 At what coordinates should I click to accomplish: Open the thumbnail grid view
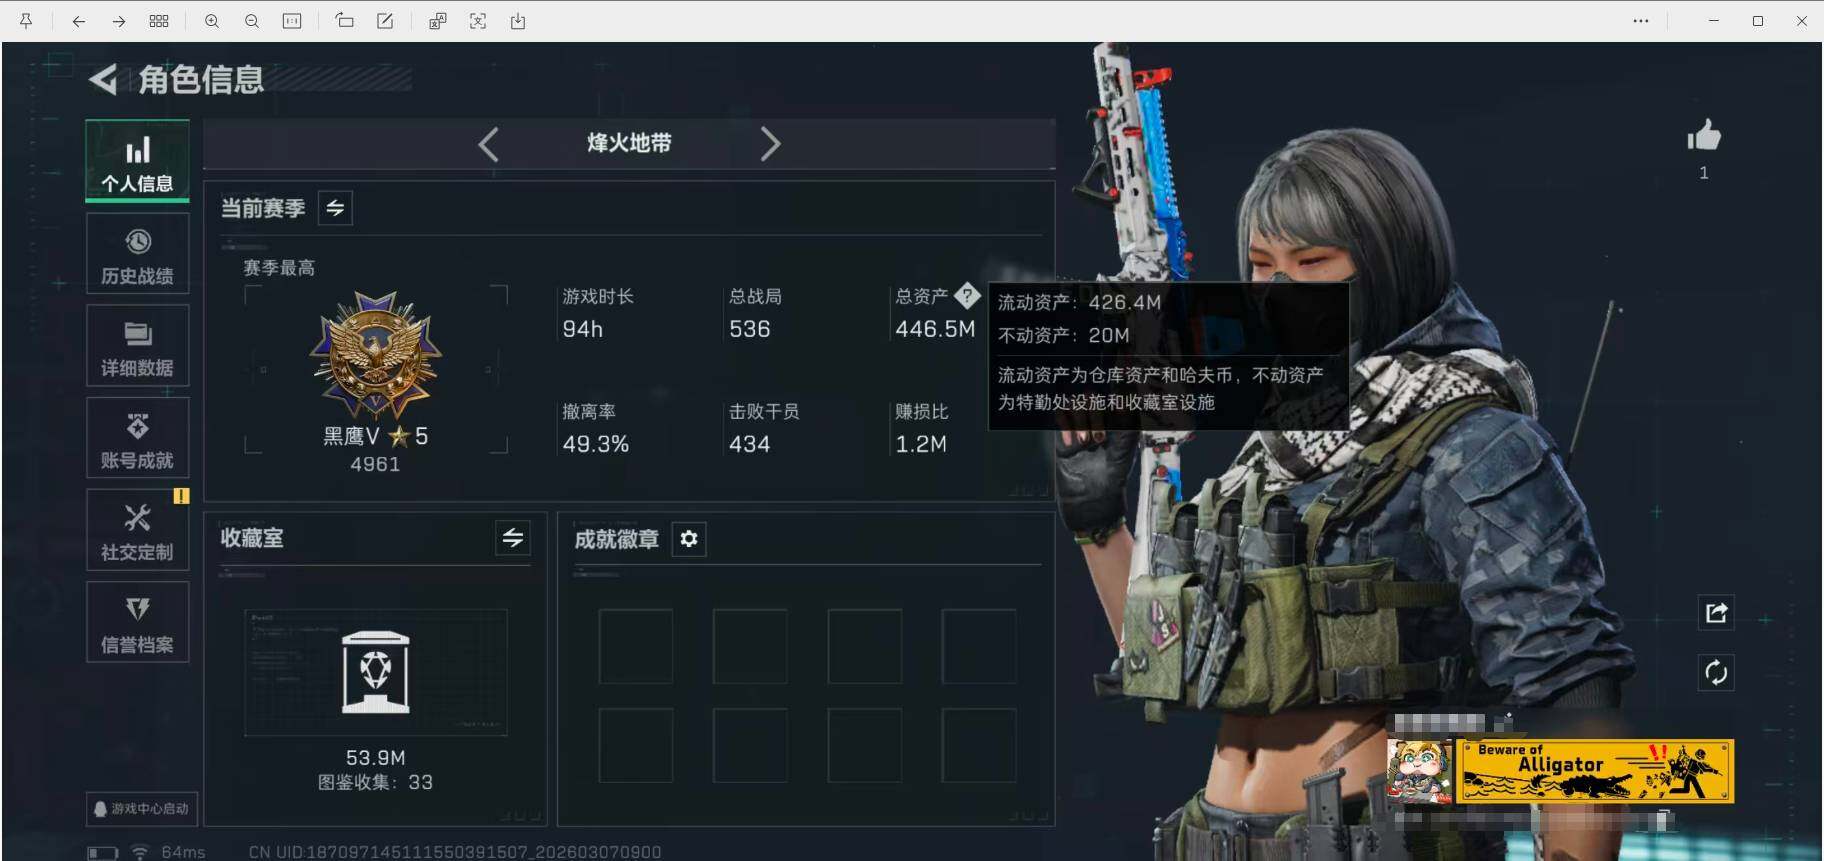pyautogui.click(x=159, y=21)
